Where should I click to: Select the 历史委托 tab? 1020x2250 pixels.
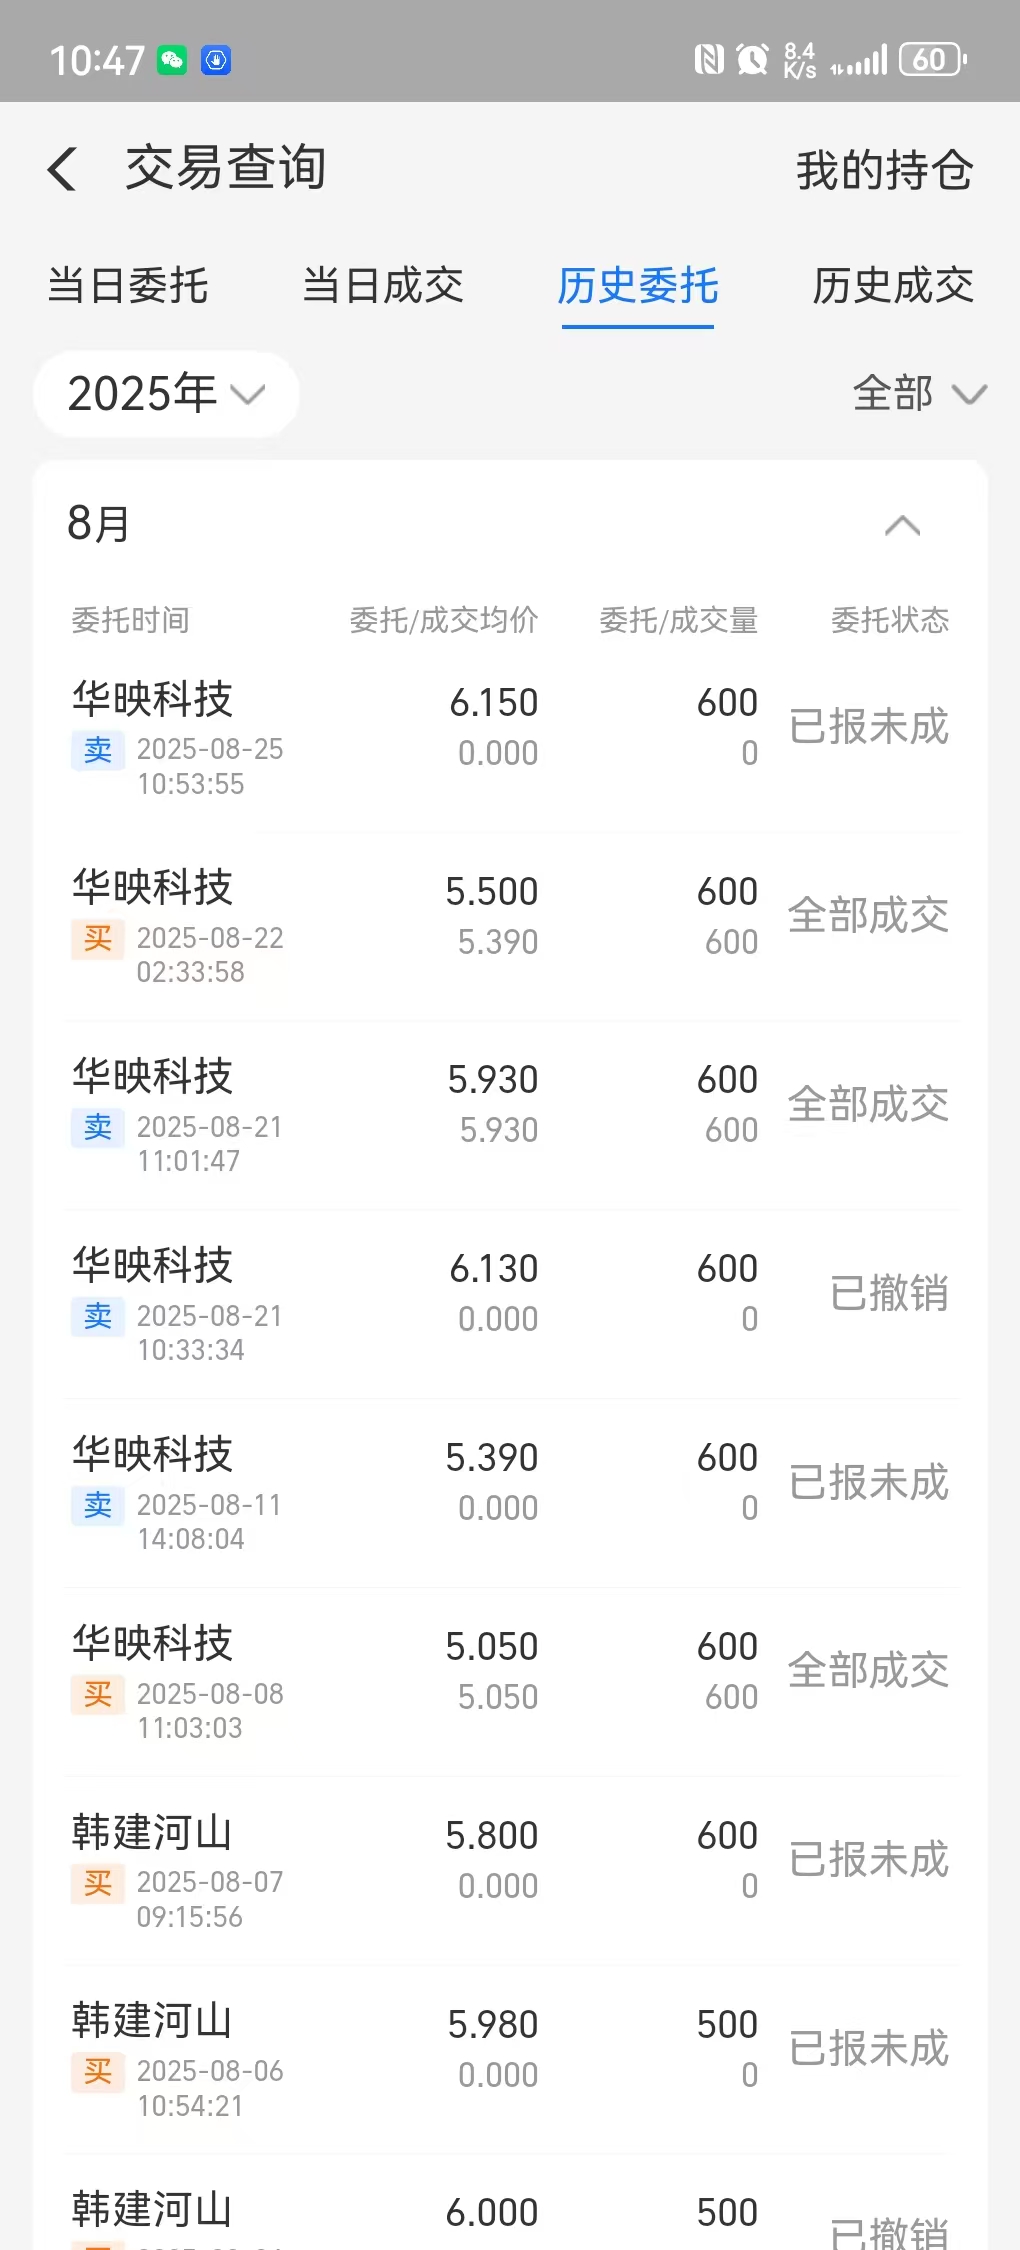pyautogui.click(x=638, y=286)
